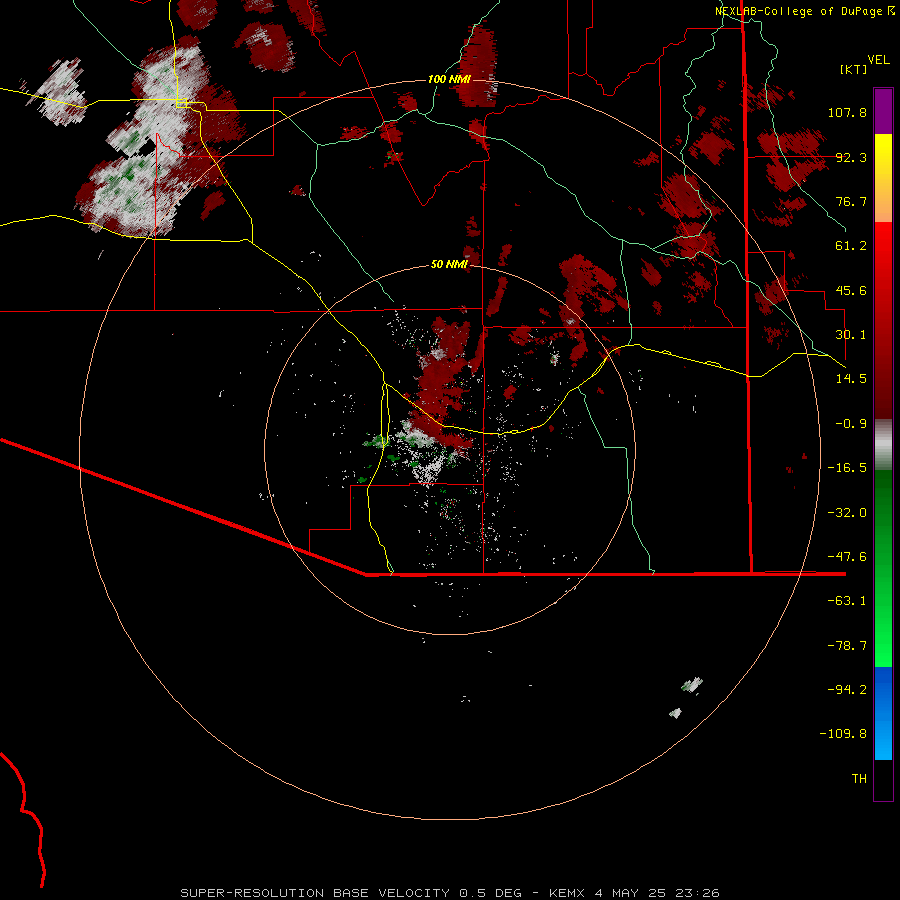Click the -94.2 velocity scale value
Screen dimensions: 900x900
(x=847, y=690)
